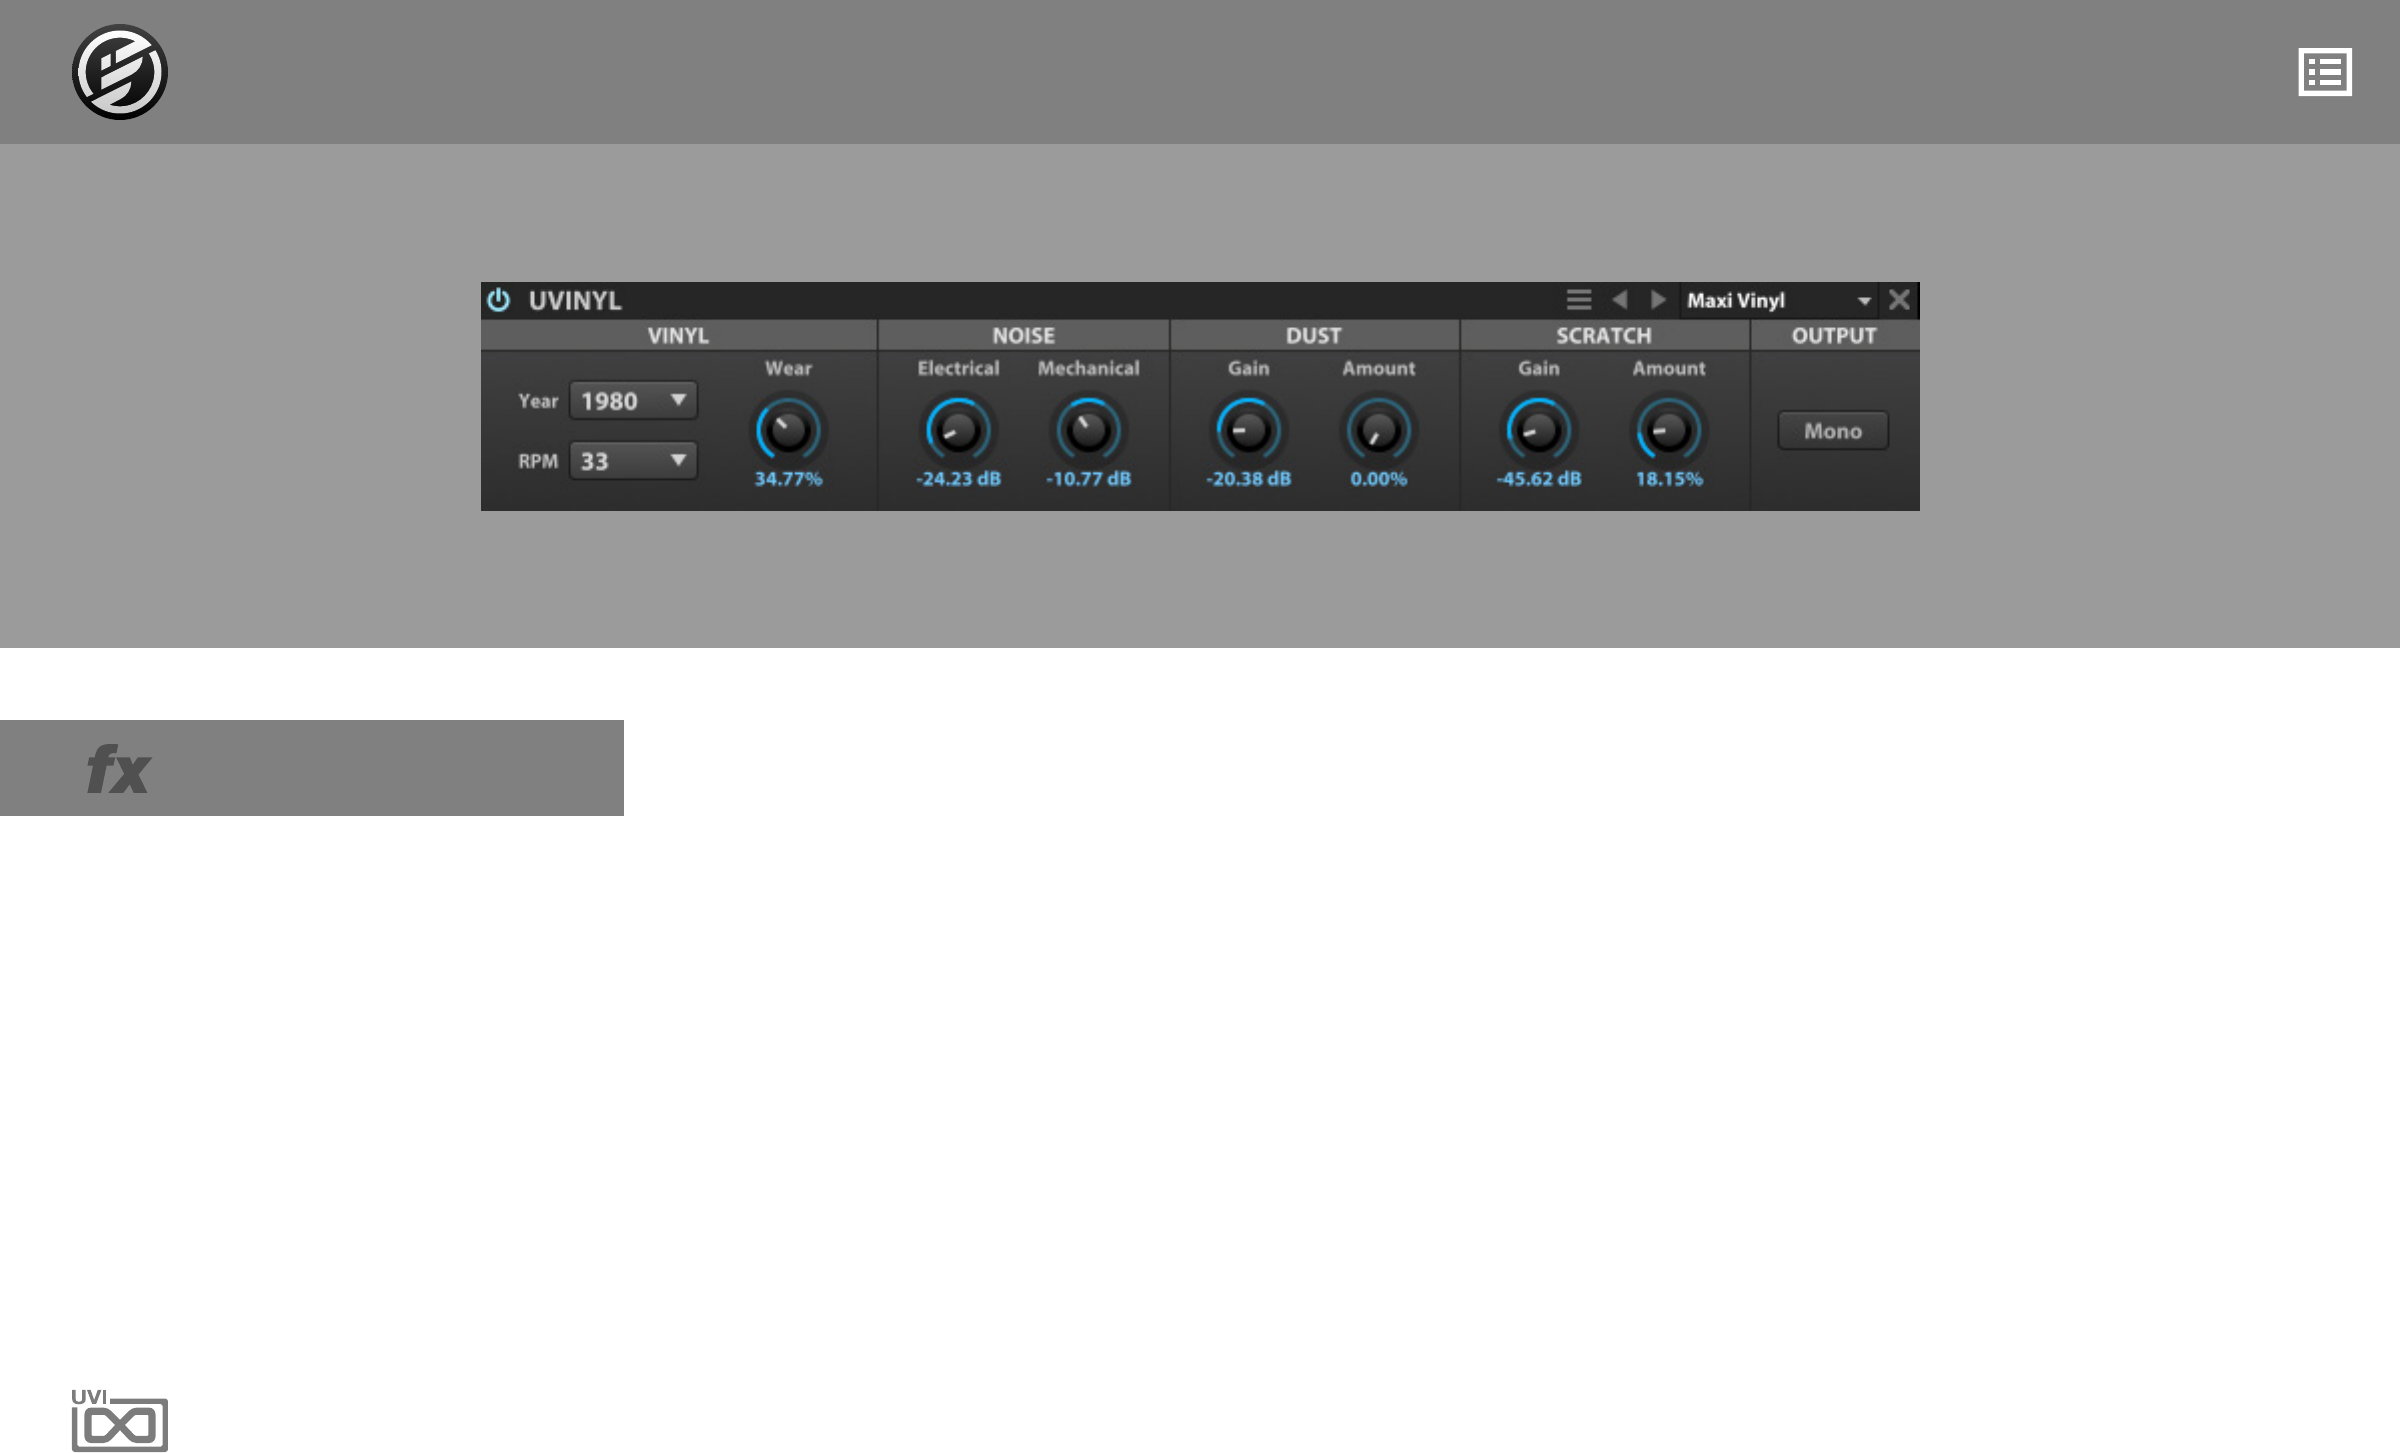The width and height of the screenshot is (2400, 1453).
Task: Click the Dust Gain knob
Action: [1248, 430]
